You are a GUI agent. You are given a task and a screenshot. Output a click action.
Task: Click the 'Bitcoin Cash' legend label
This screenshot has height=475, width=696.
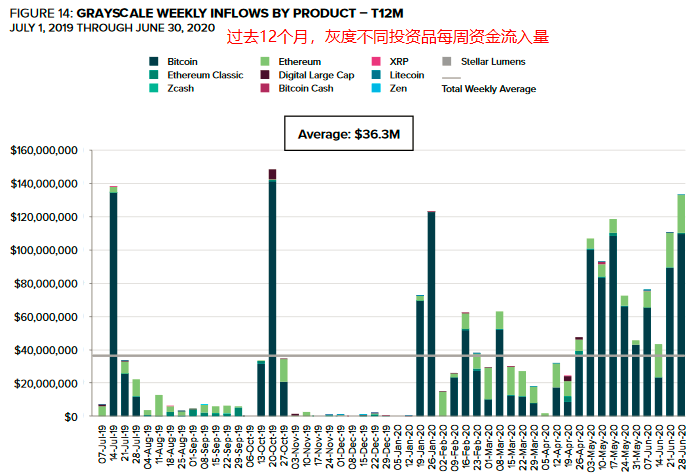tap(306, 88)
